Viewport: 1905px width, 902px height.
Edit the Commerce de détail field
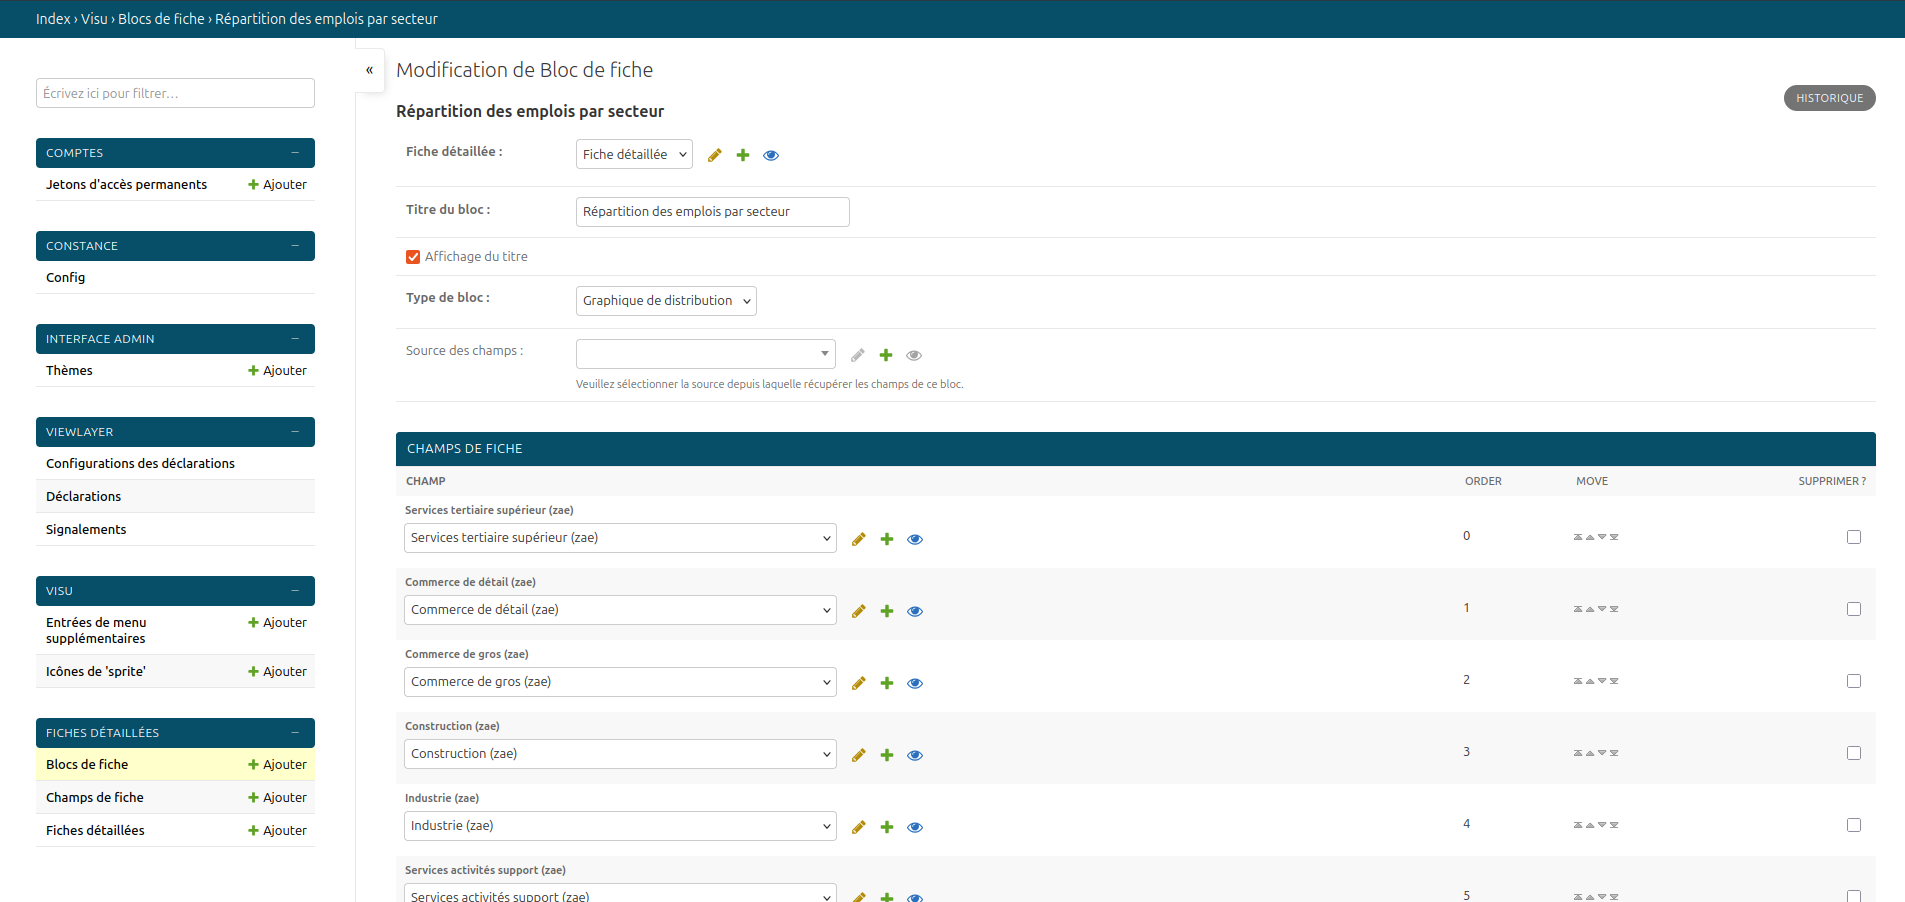click(859, 611)
